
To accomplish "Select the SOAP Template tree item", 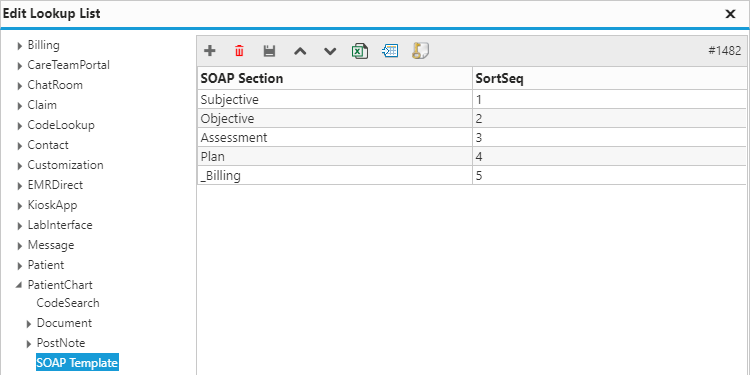I will pyautogui.click(x=77, y=363).
